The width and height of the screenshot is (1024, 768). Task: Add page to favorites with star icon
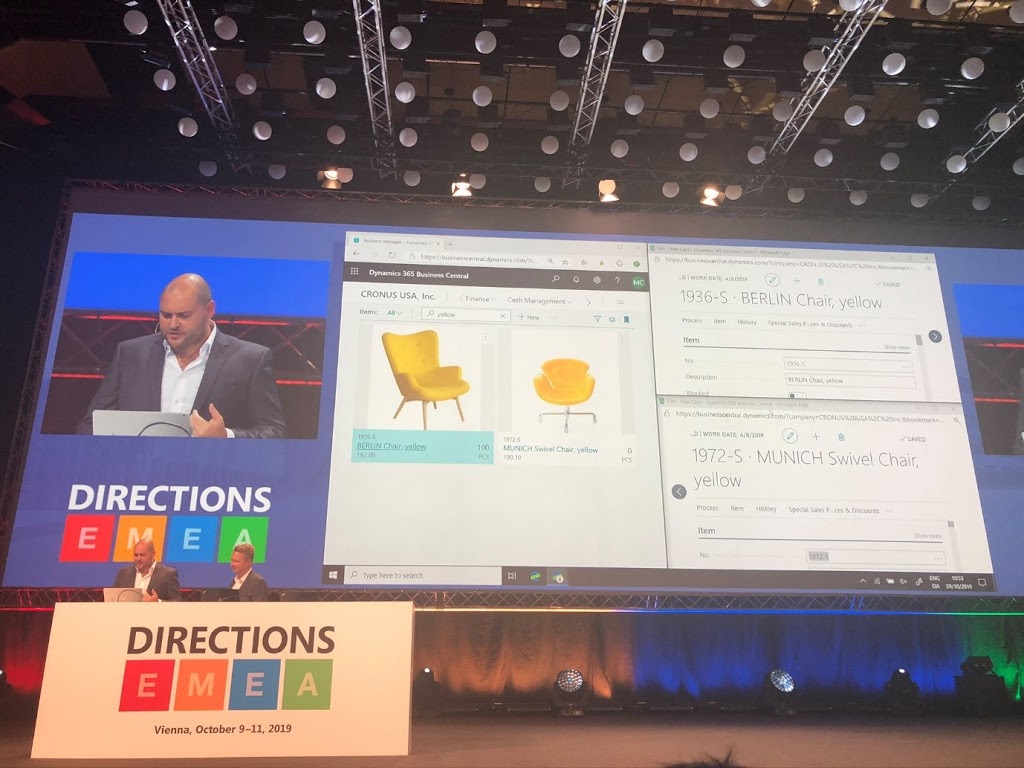tap(566, 261)
